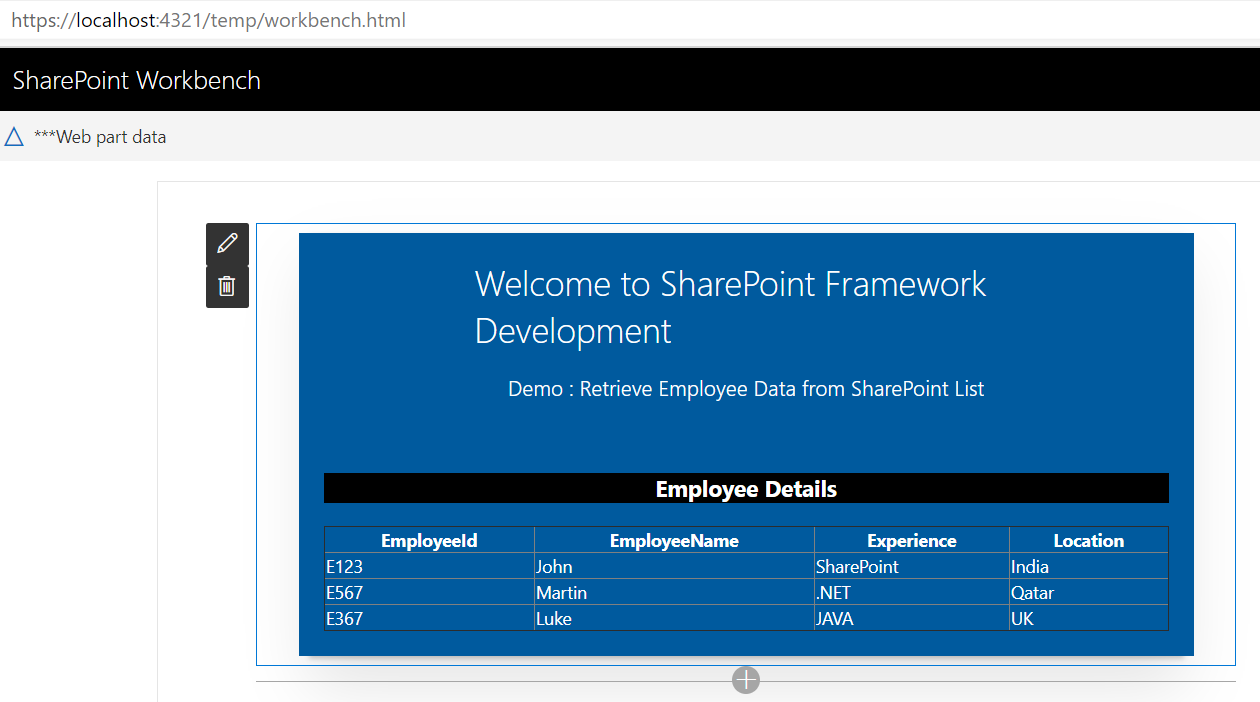Select the E367 employee ID cell

click(x=429, y=618)
